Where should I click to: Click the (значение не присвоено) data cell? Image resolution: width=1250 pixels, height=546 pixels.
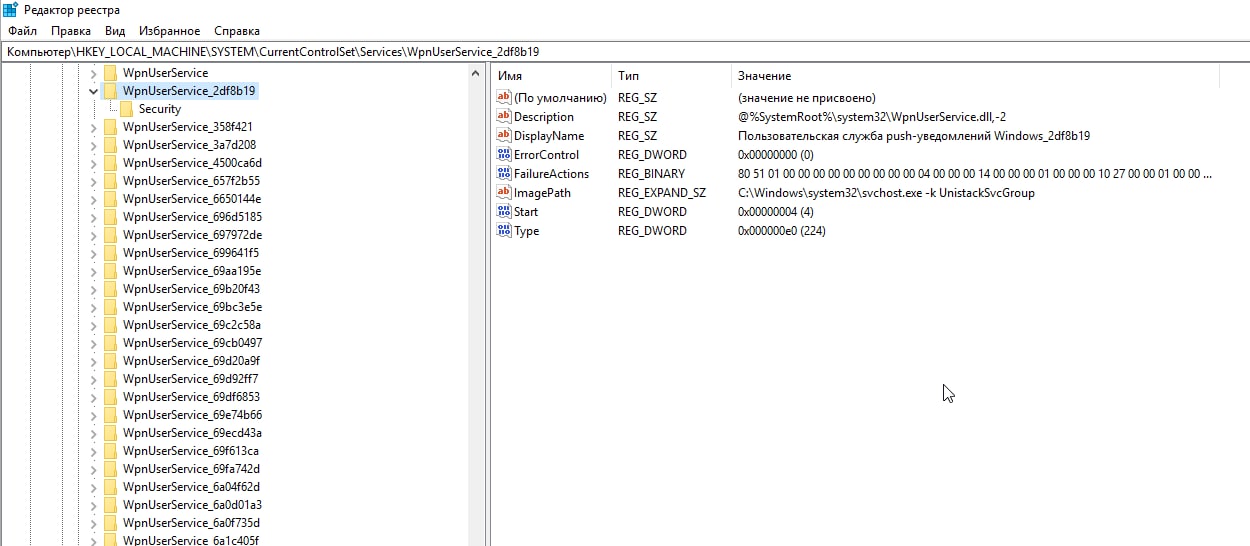click(x=807, y=98)
